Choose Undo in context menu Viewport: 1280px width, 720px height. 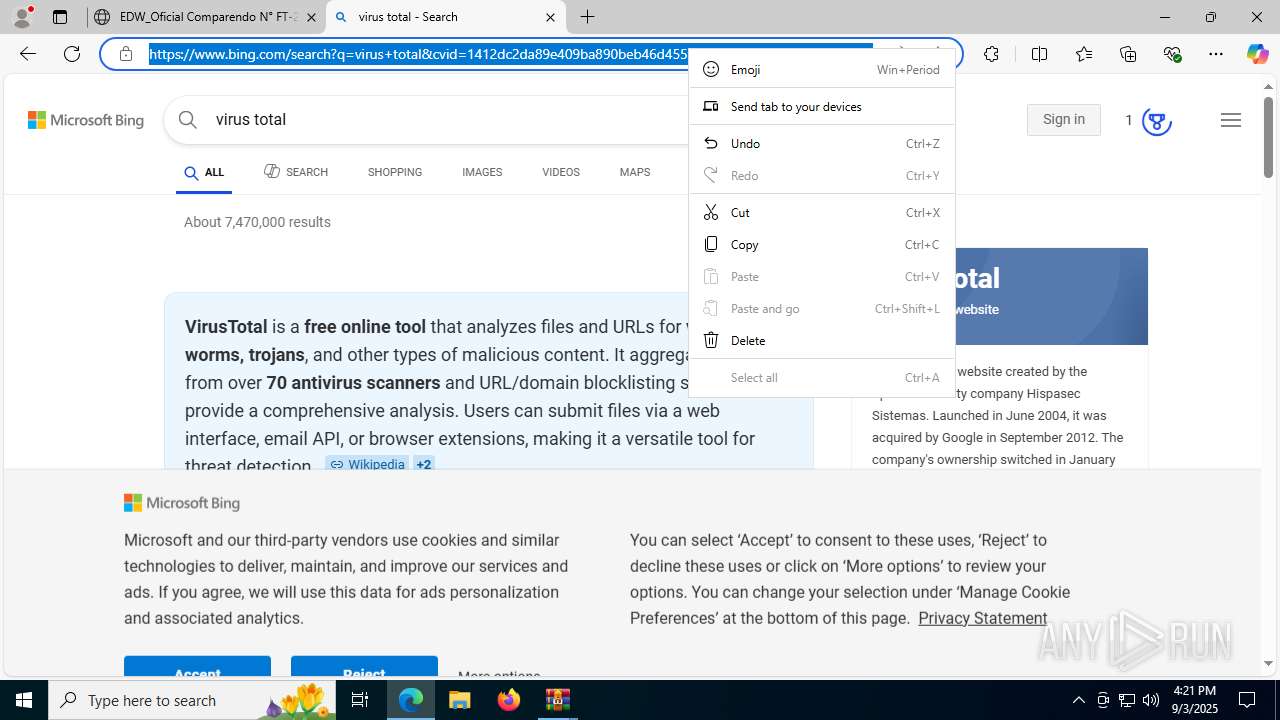tap(822, 143)
